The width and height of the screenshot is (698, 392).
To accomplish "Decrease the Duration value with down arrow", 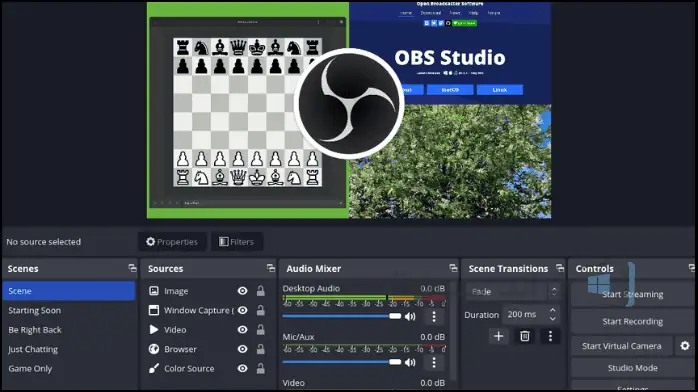I will click(552, 319).
